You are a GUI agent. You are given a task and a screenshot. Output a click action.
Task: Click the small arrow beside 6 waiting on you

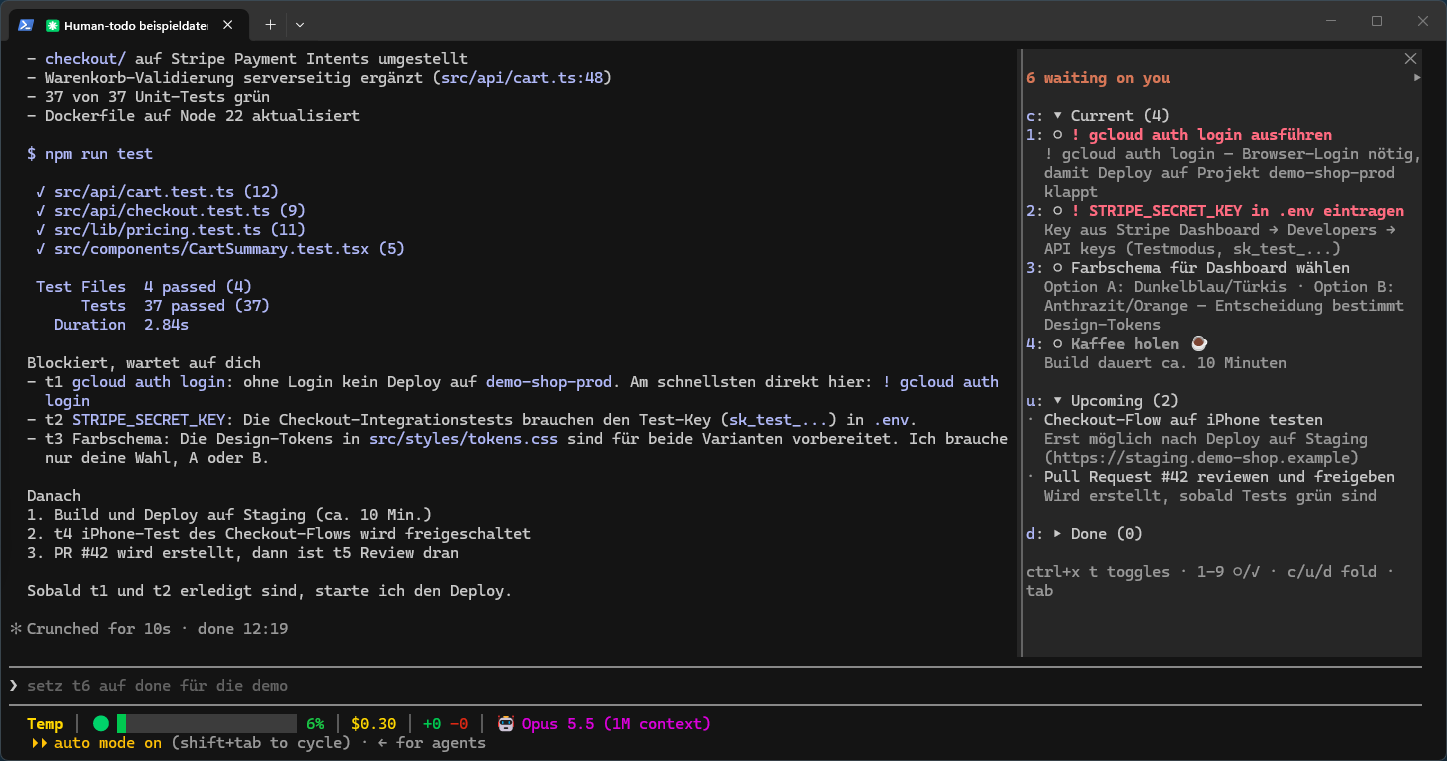click(1416, 77)
